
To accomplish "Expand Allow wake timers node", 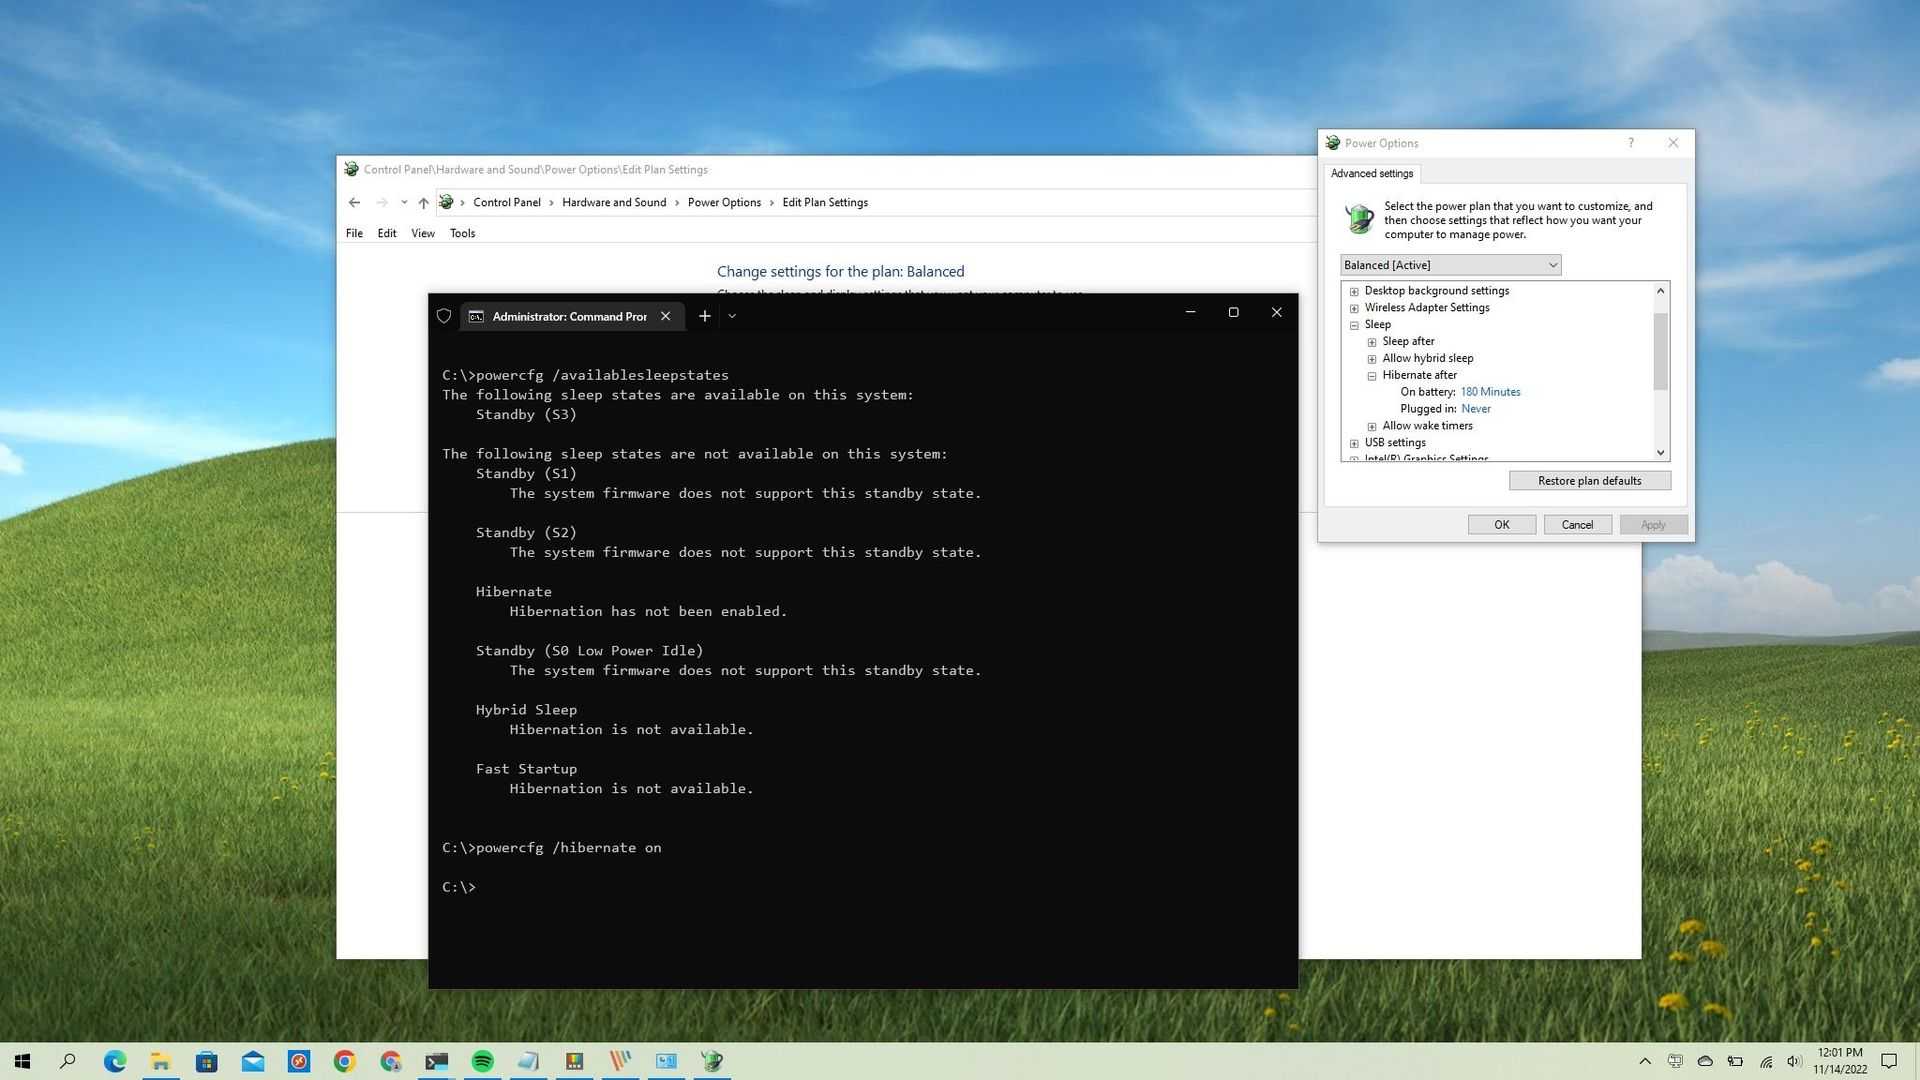I will 1372,426.
